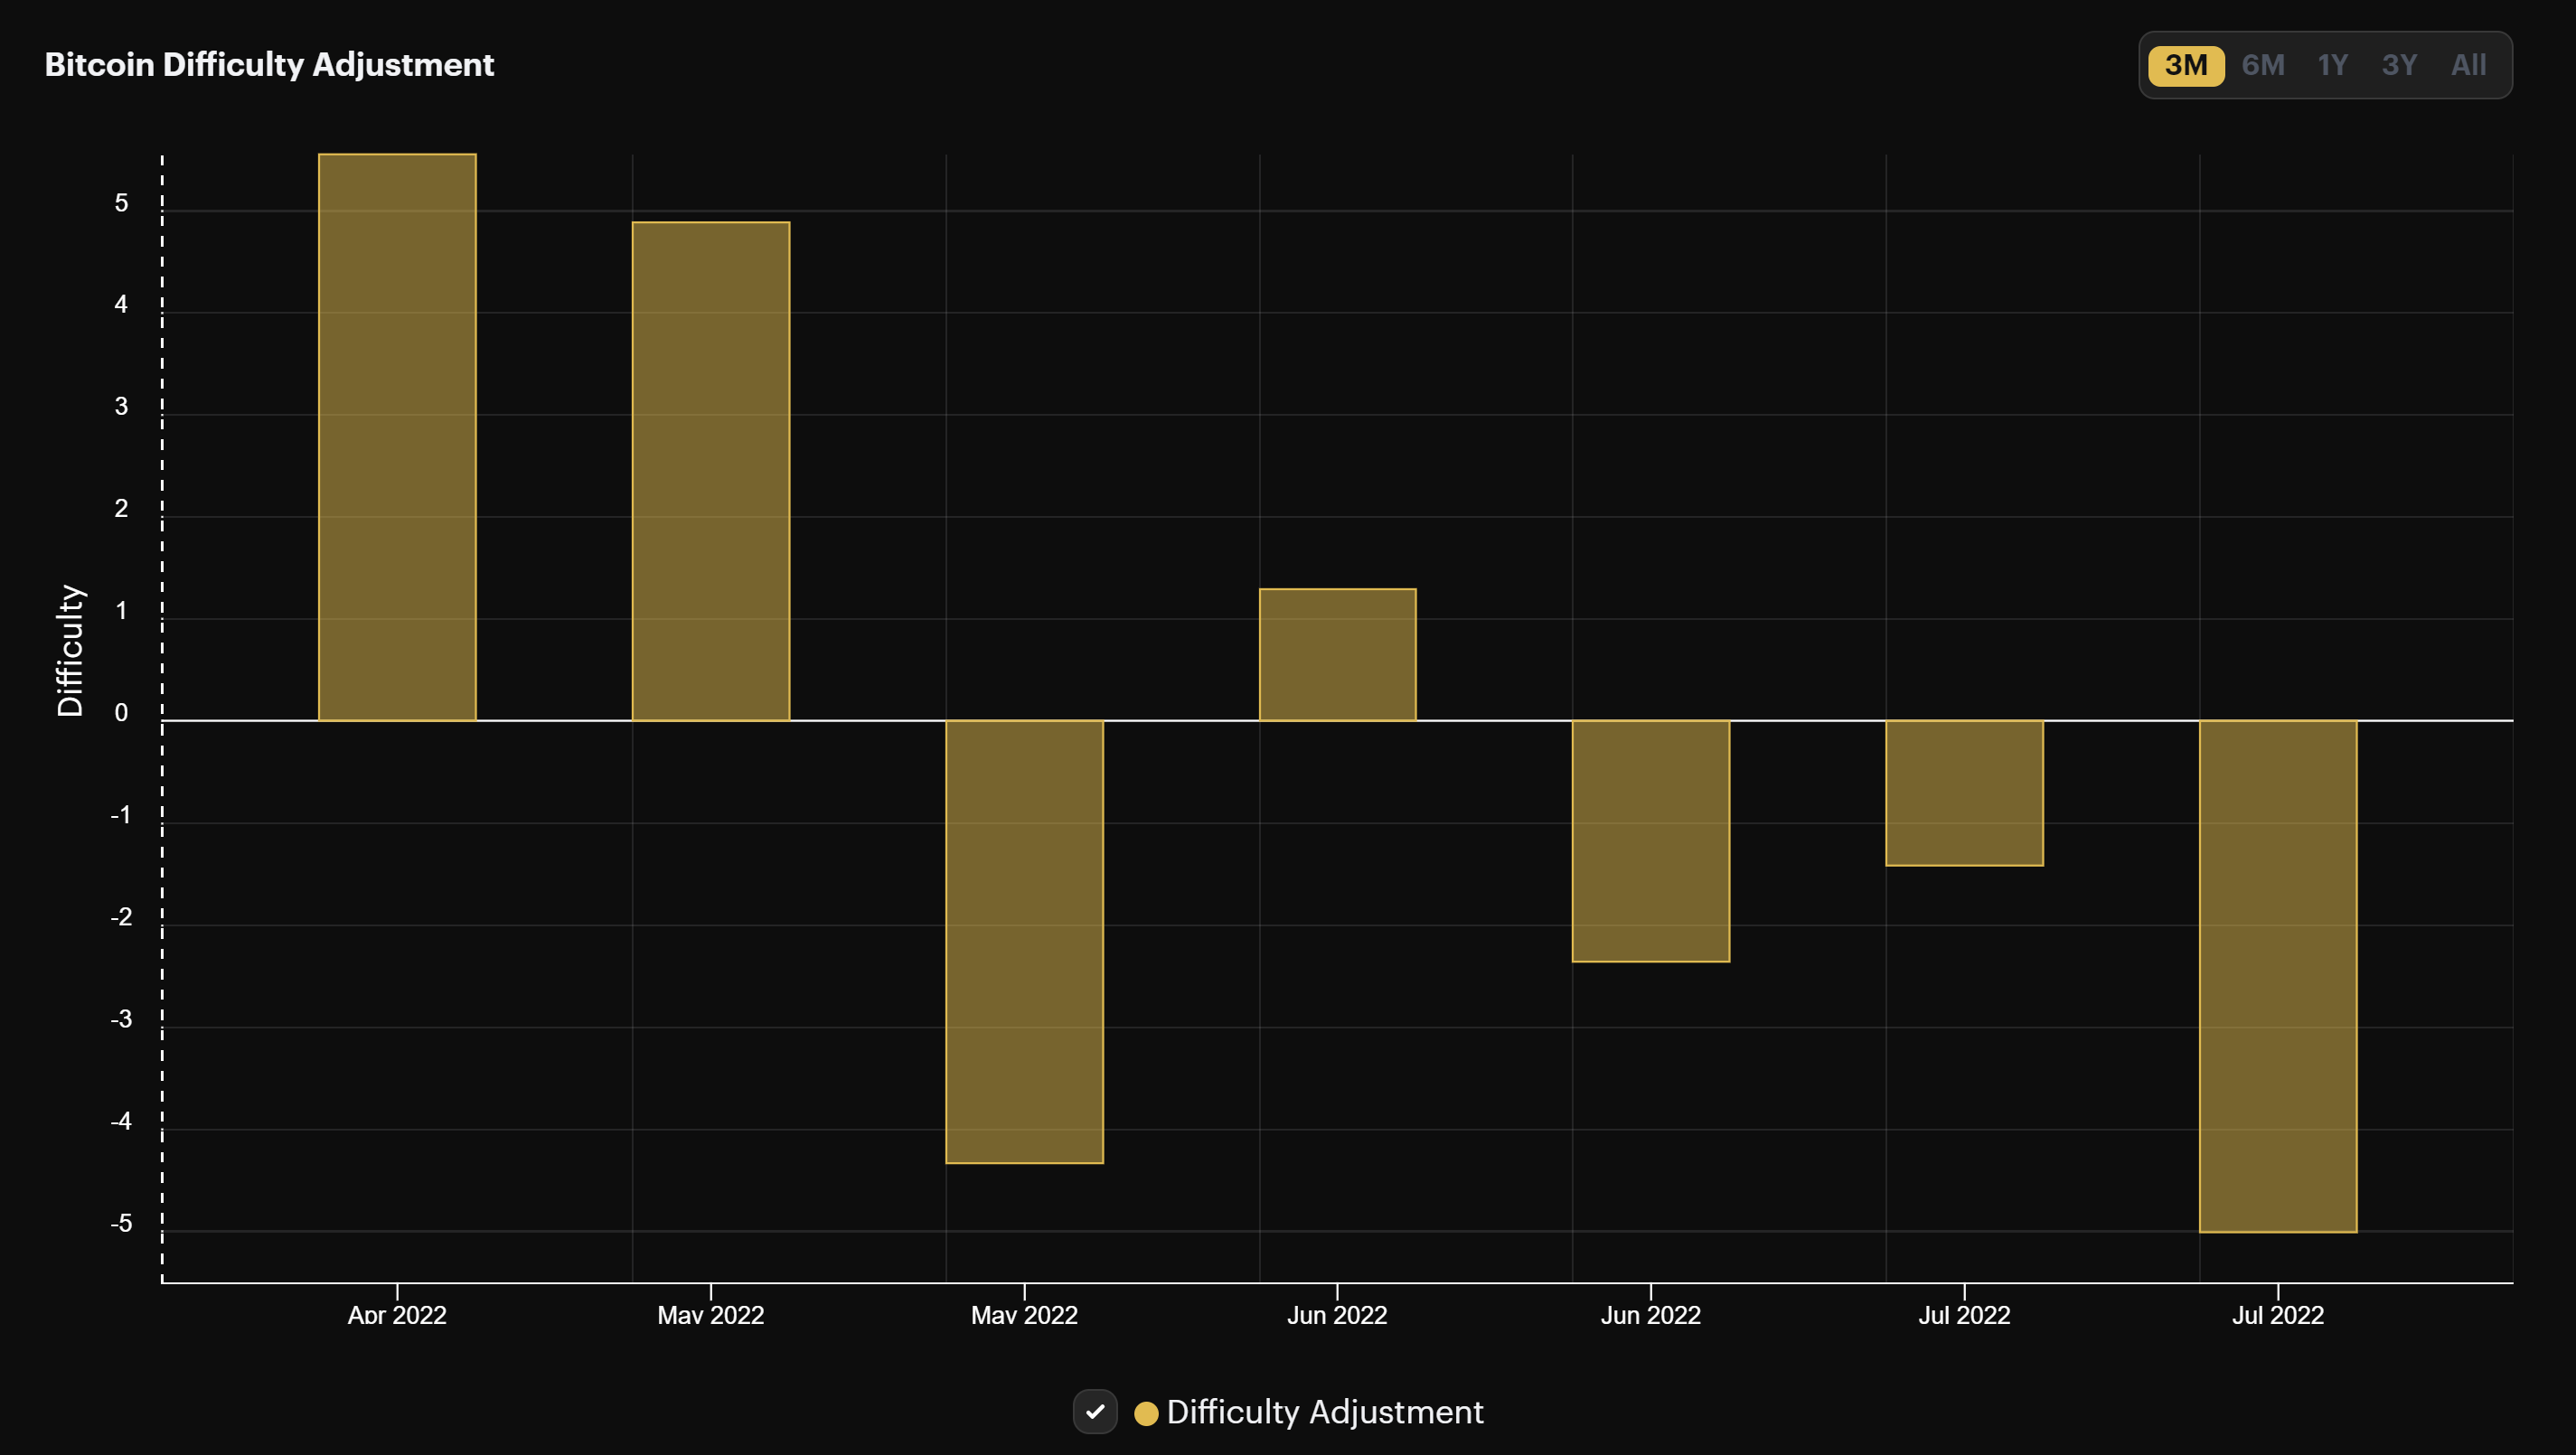Click the second Jun 2022 negative bar

1651,841
